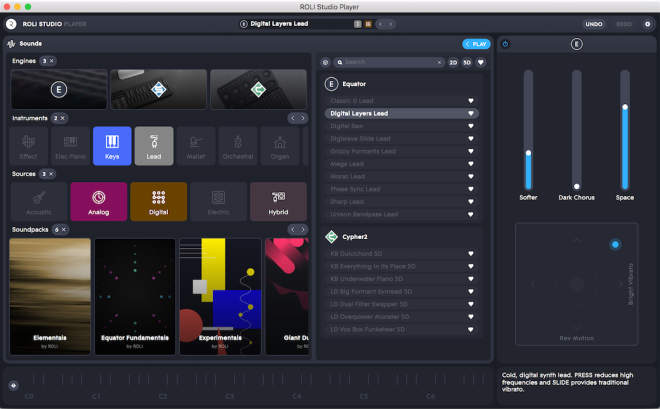This screenshot has height=409, width=660.
Task: Toggle the favorites heart filter
Action: [x=481, y=62]
